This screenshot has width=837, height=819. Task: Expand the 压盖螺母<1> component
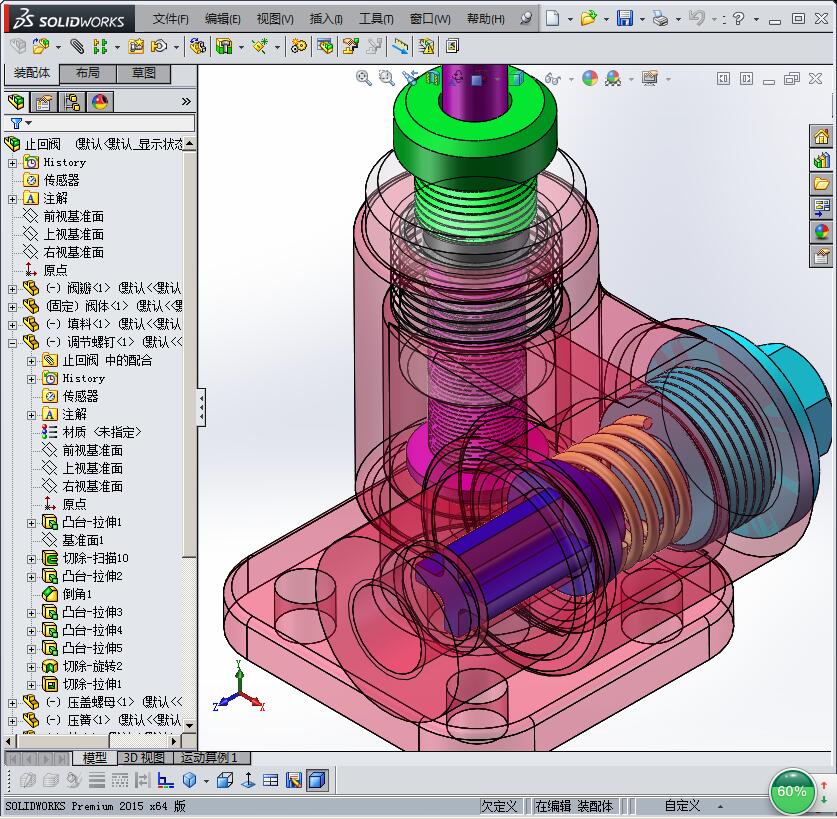pos(12,703)
